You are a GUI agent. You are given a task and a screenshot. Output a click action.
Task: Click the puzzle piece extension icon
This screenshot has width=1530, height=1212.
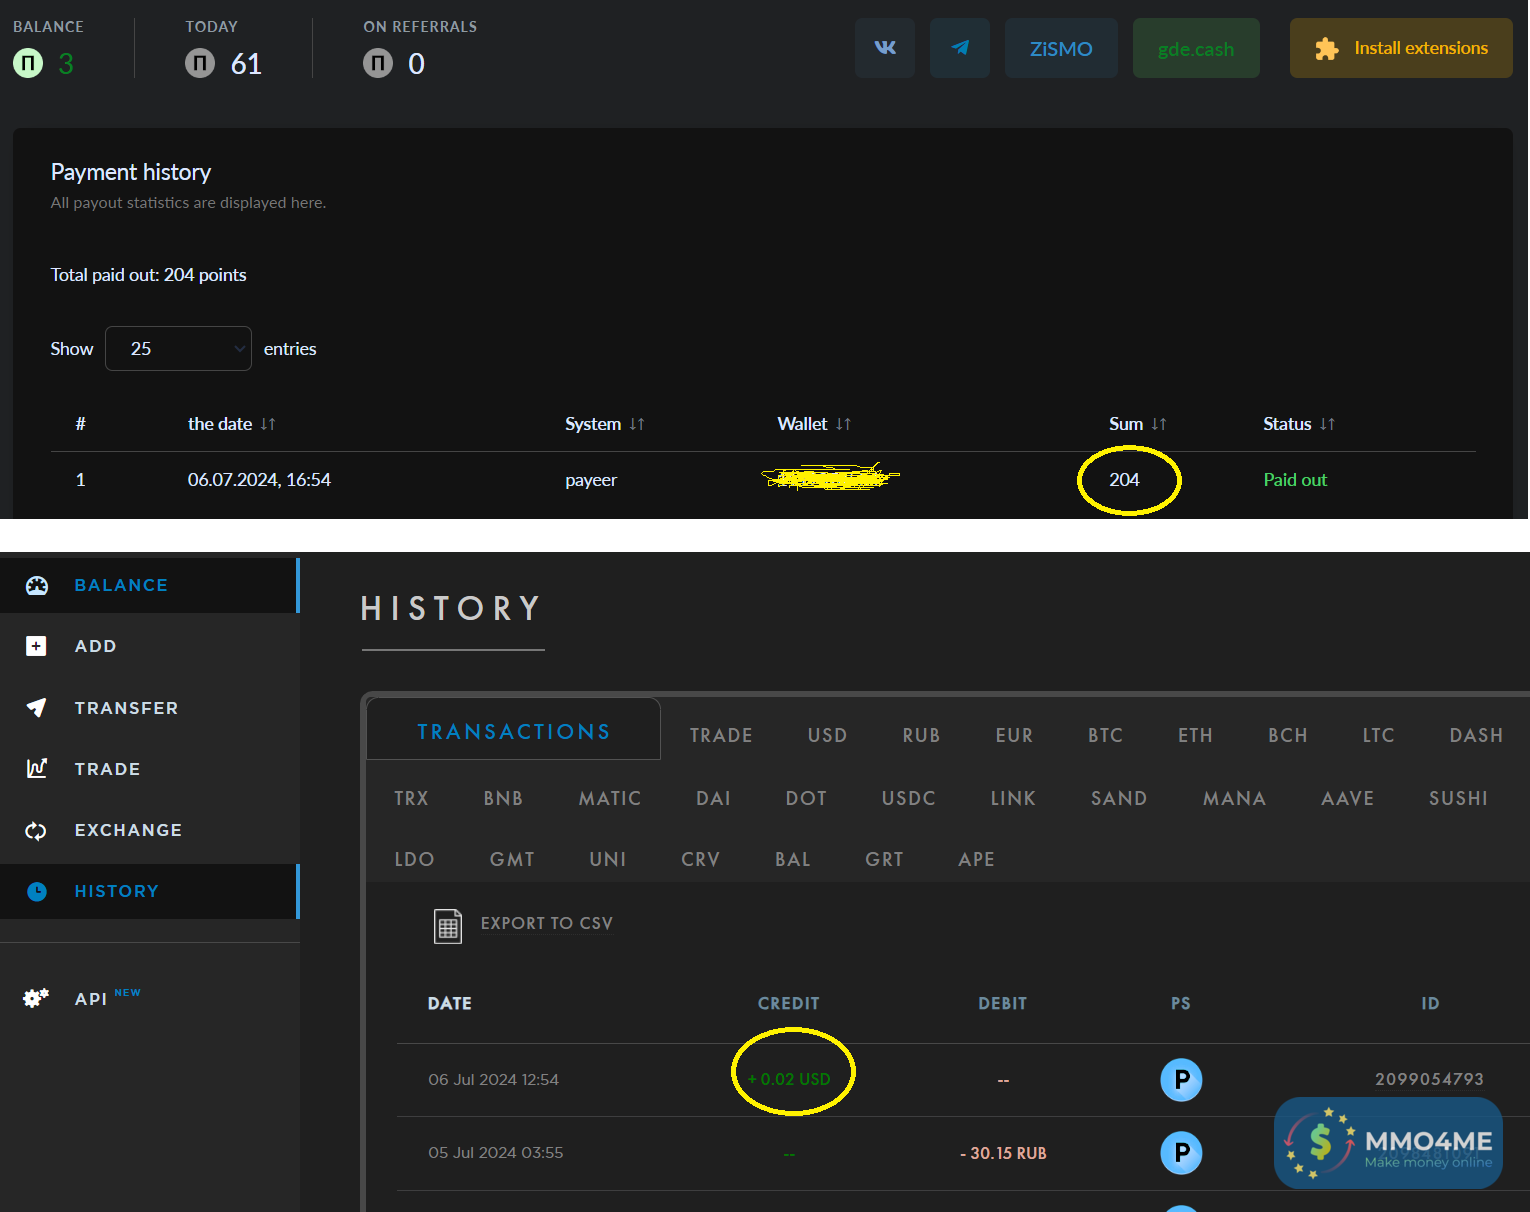point(1327,49)
